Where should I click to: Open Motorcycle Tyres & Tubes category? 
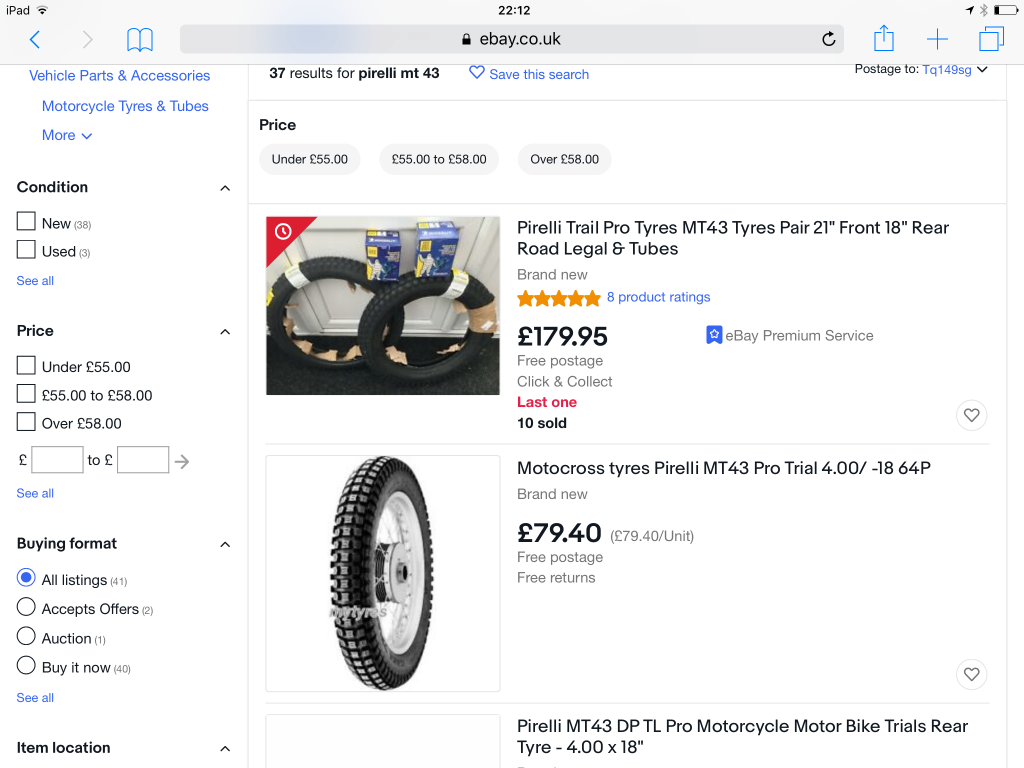pyautogui.click(x=125, y=106)
